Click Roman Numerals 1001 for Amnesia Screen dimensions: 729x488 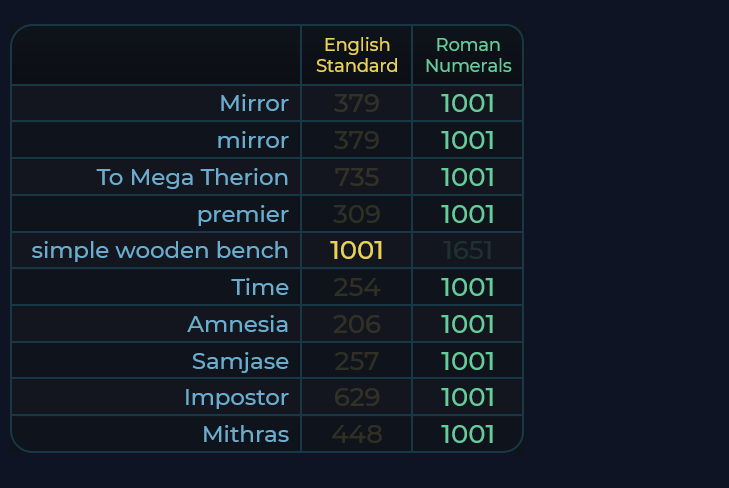click(468, 325)
